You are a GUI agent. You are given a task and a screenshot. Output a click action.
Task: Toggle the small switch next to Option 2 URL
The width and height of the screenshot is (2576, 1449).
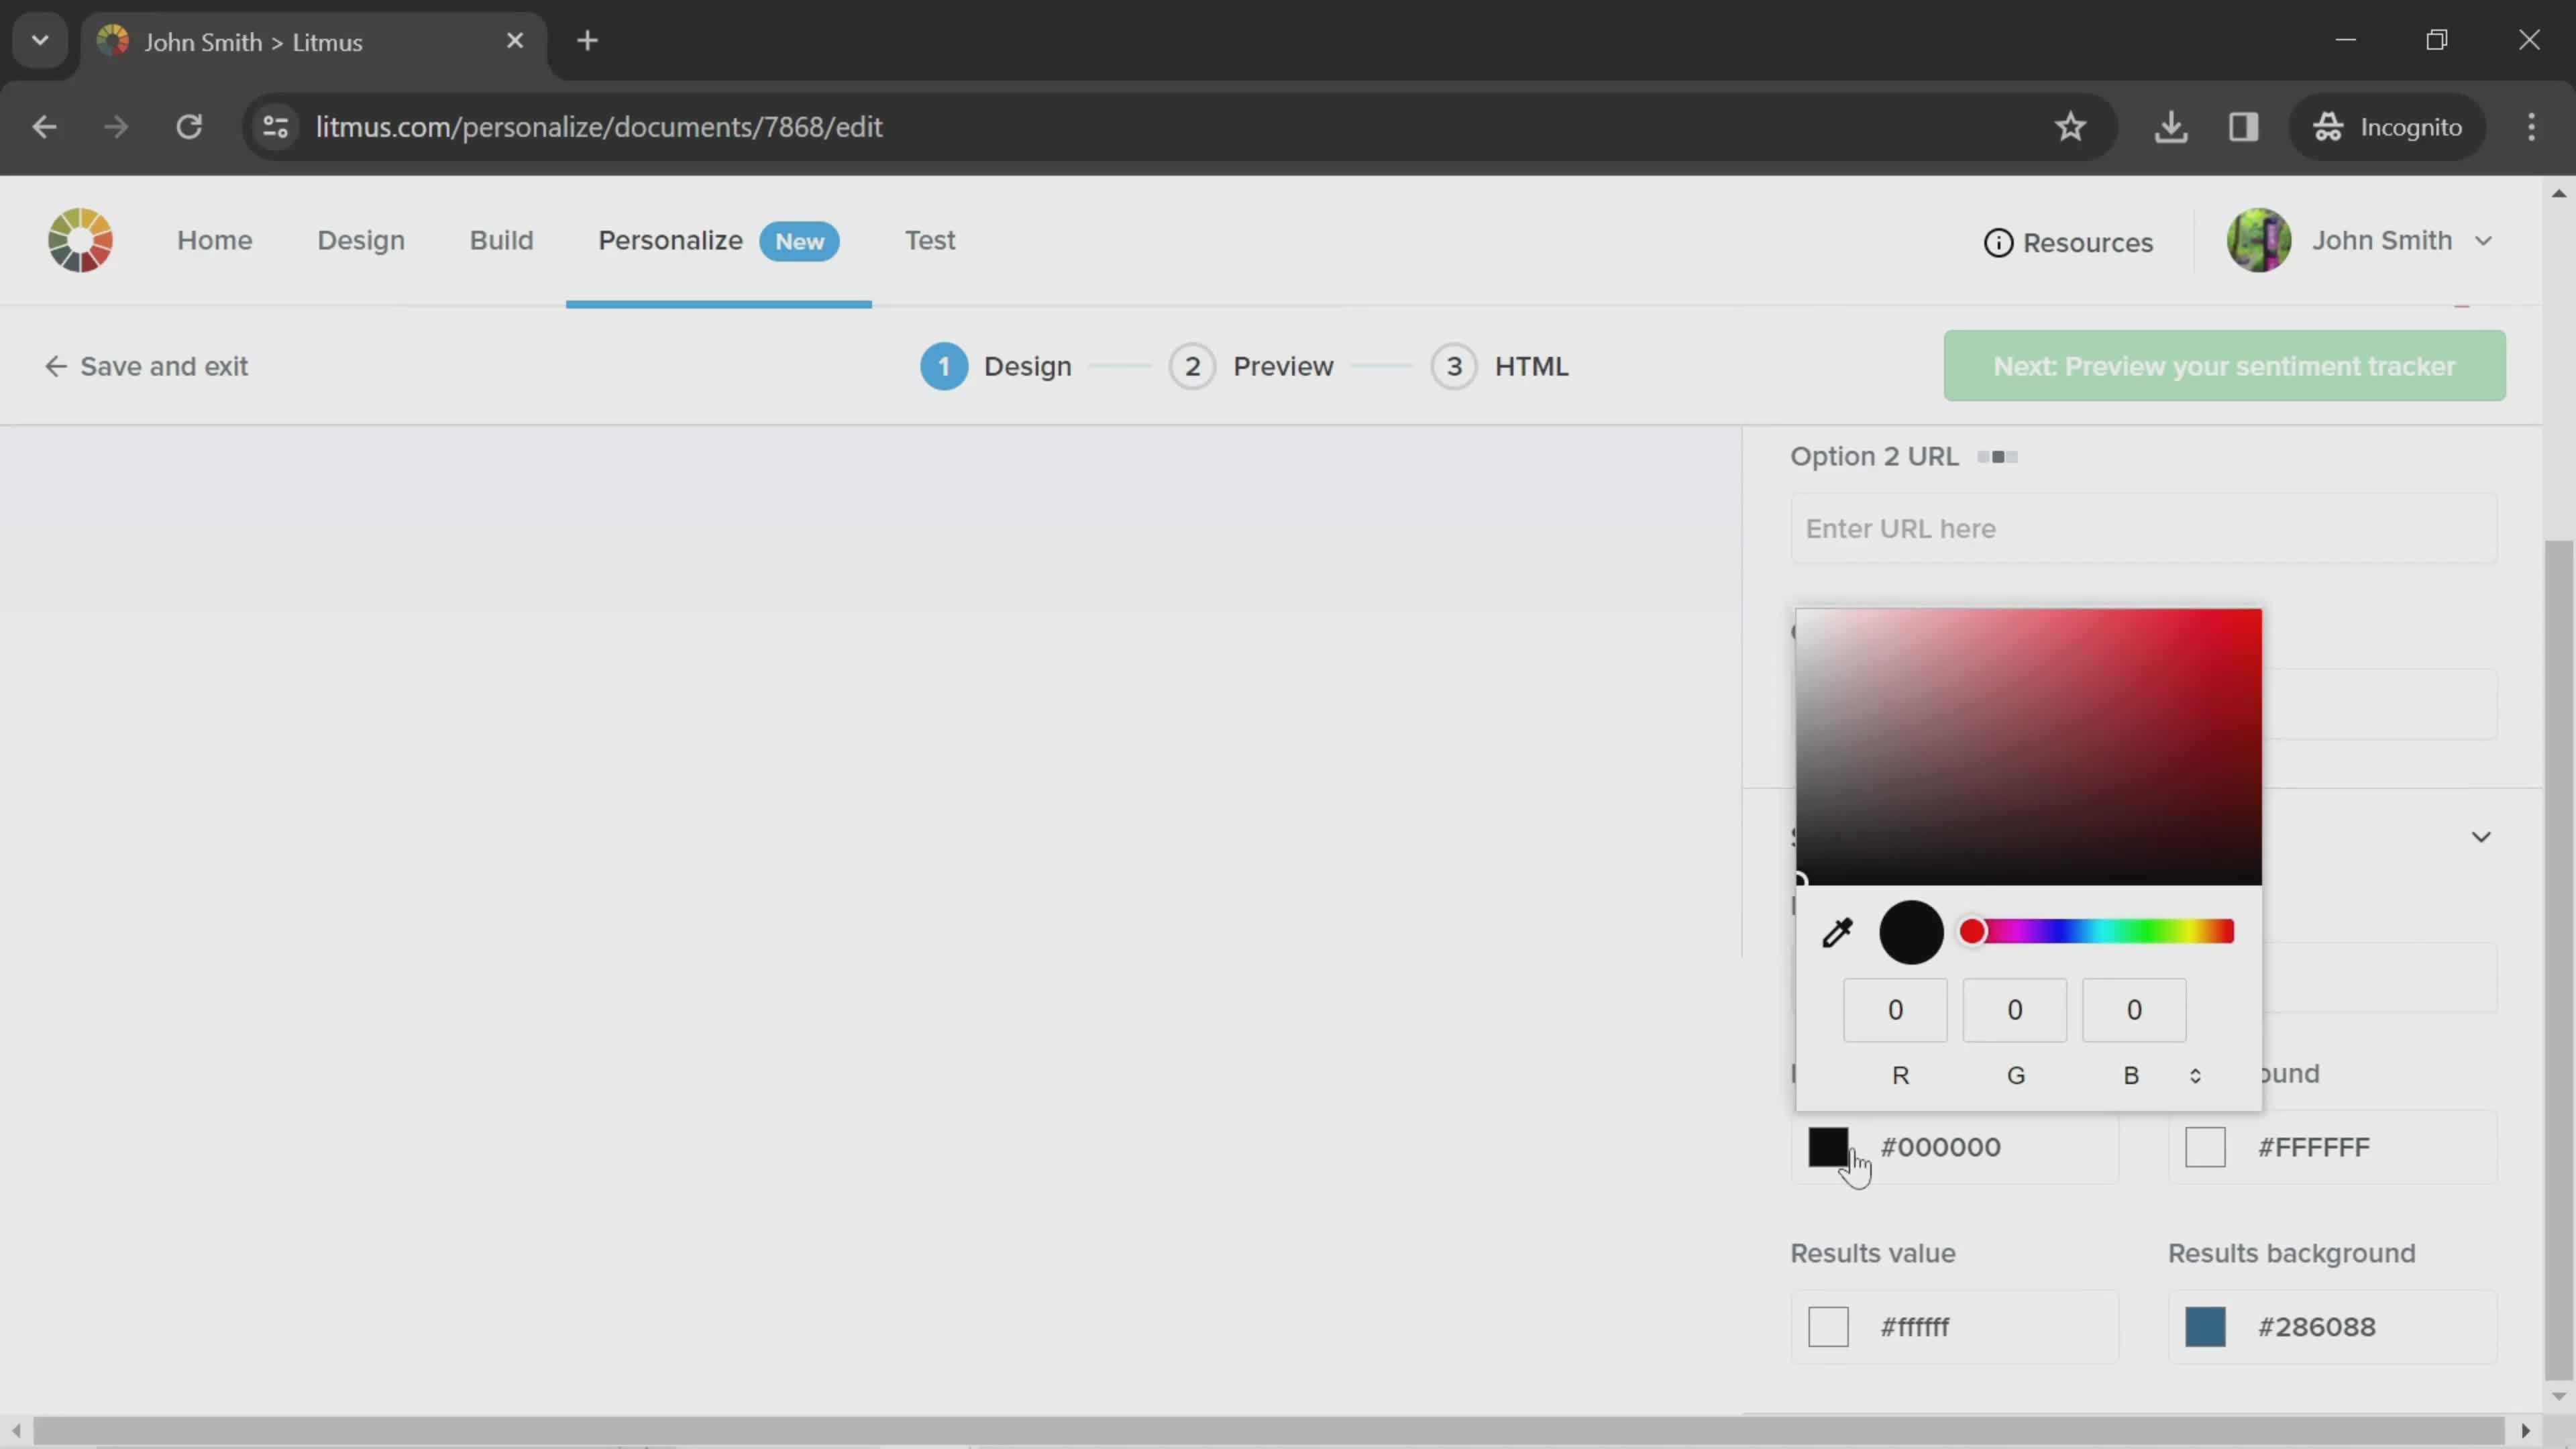pyautogui.click(x=1999, y=456)
